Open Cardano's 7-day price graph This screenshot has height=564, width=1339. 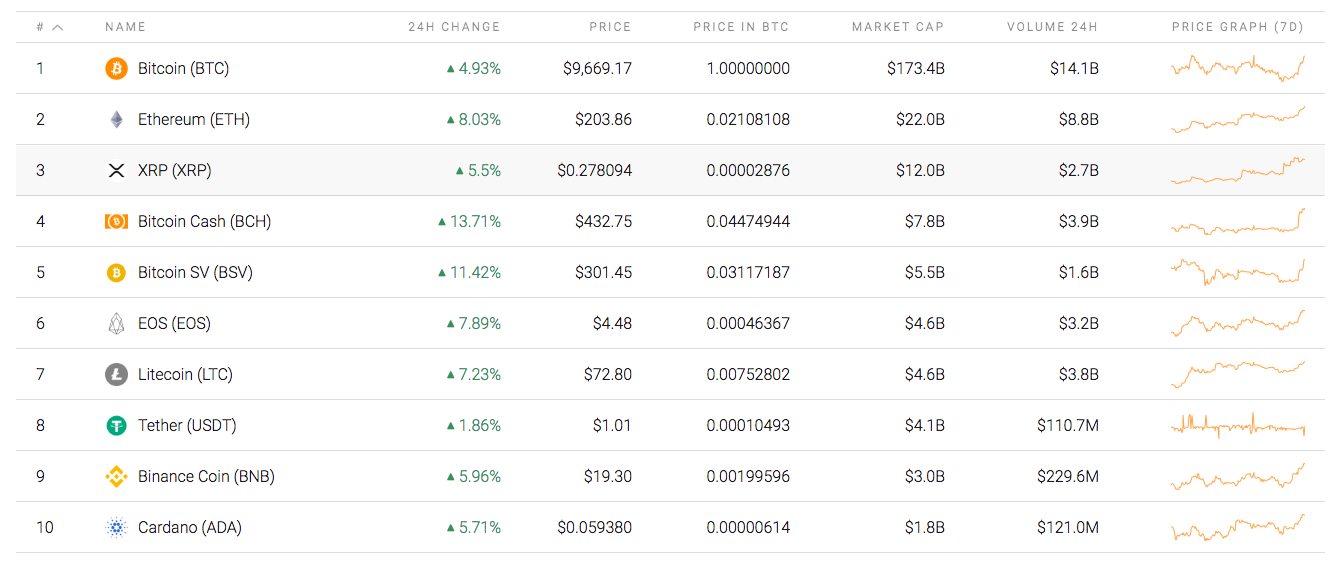point(1238,527)
